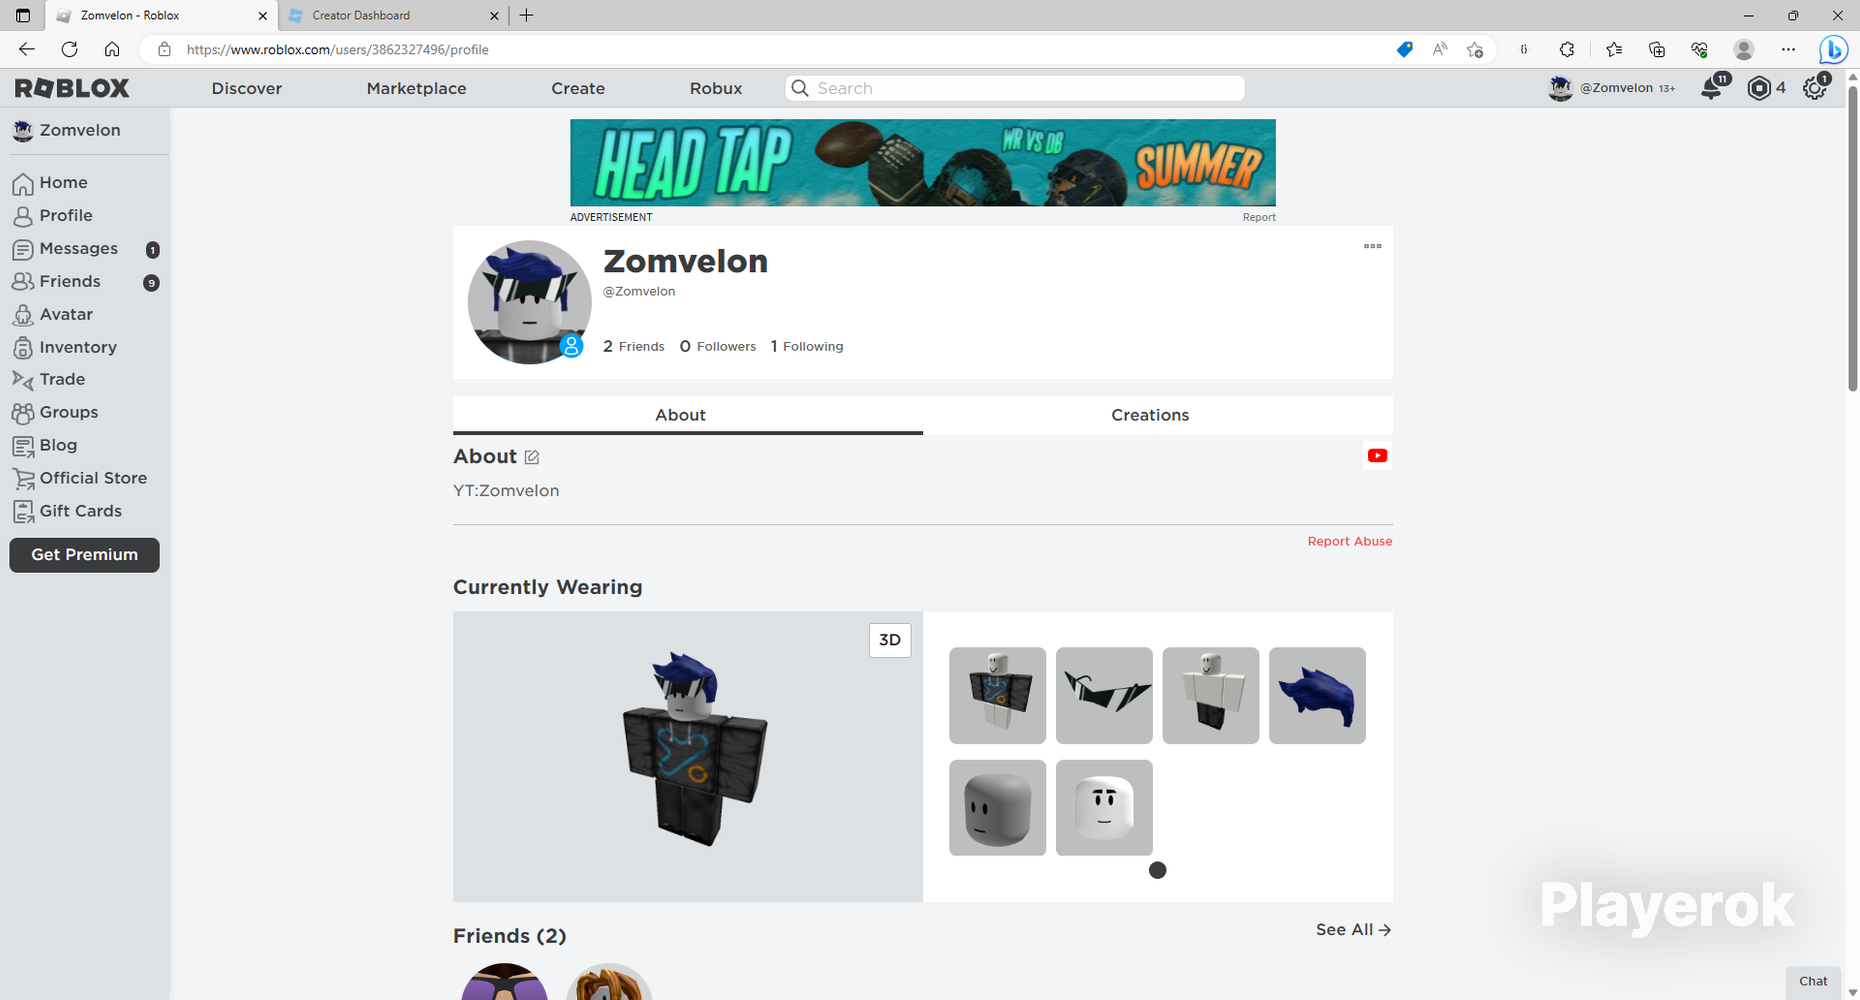The height and width of the screenshot is (1000, 1860).
Task: Edit the About section with the pencil icon
Action: tap(532, 457)
